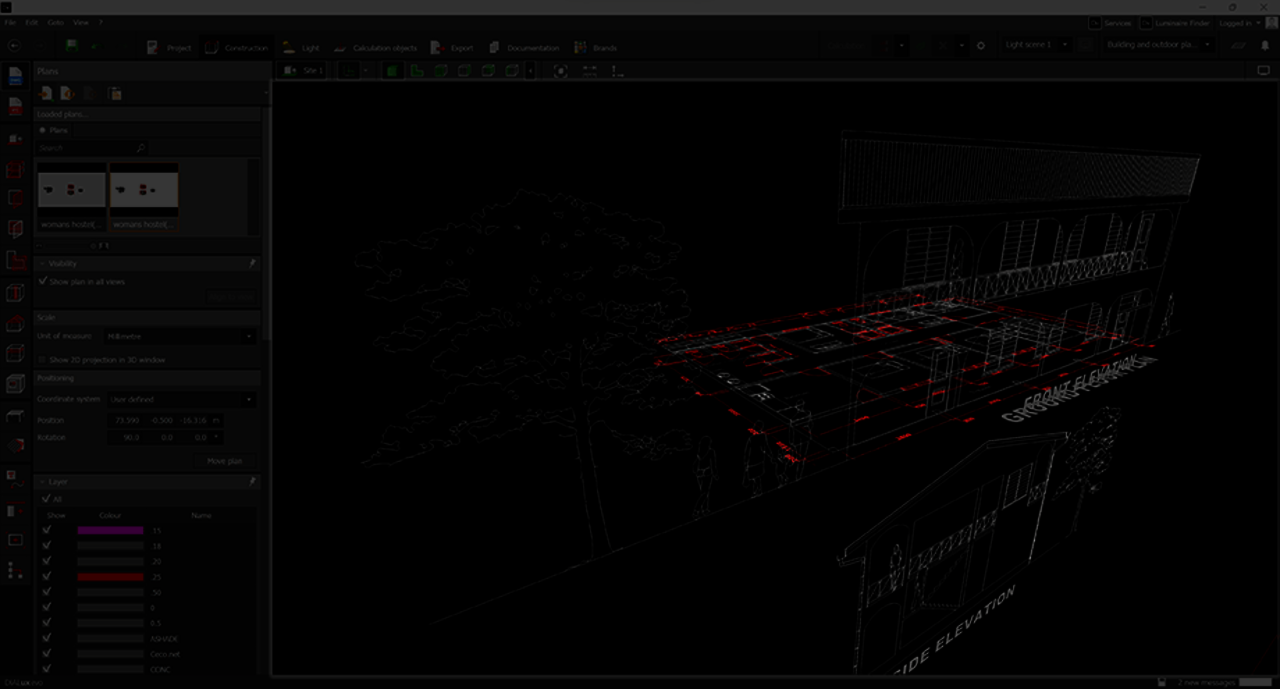Open the Light scene 1 dropdown
The width and height of the screenshot is (1280, 689).
[1037, 45]
